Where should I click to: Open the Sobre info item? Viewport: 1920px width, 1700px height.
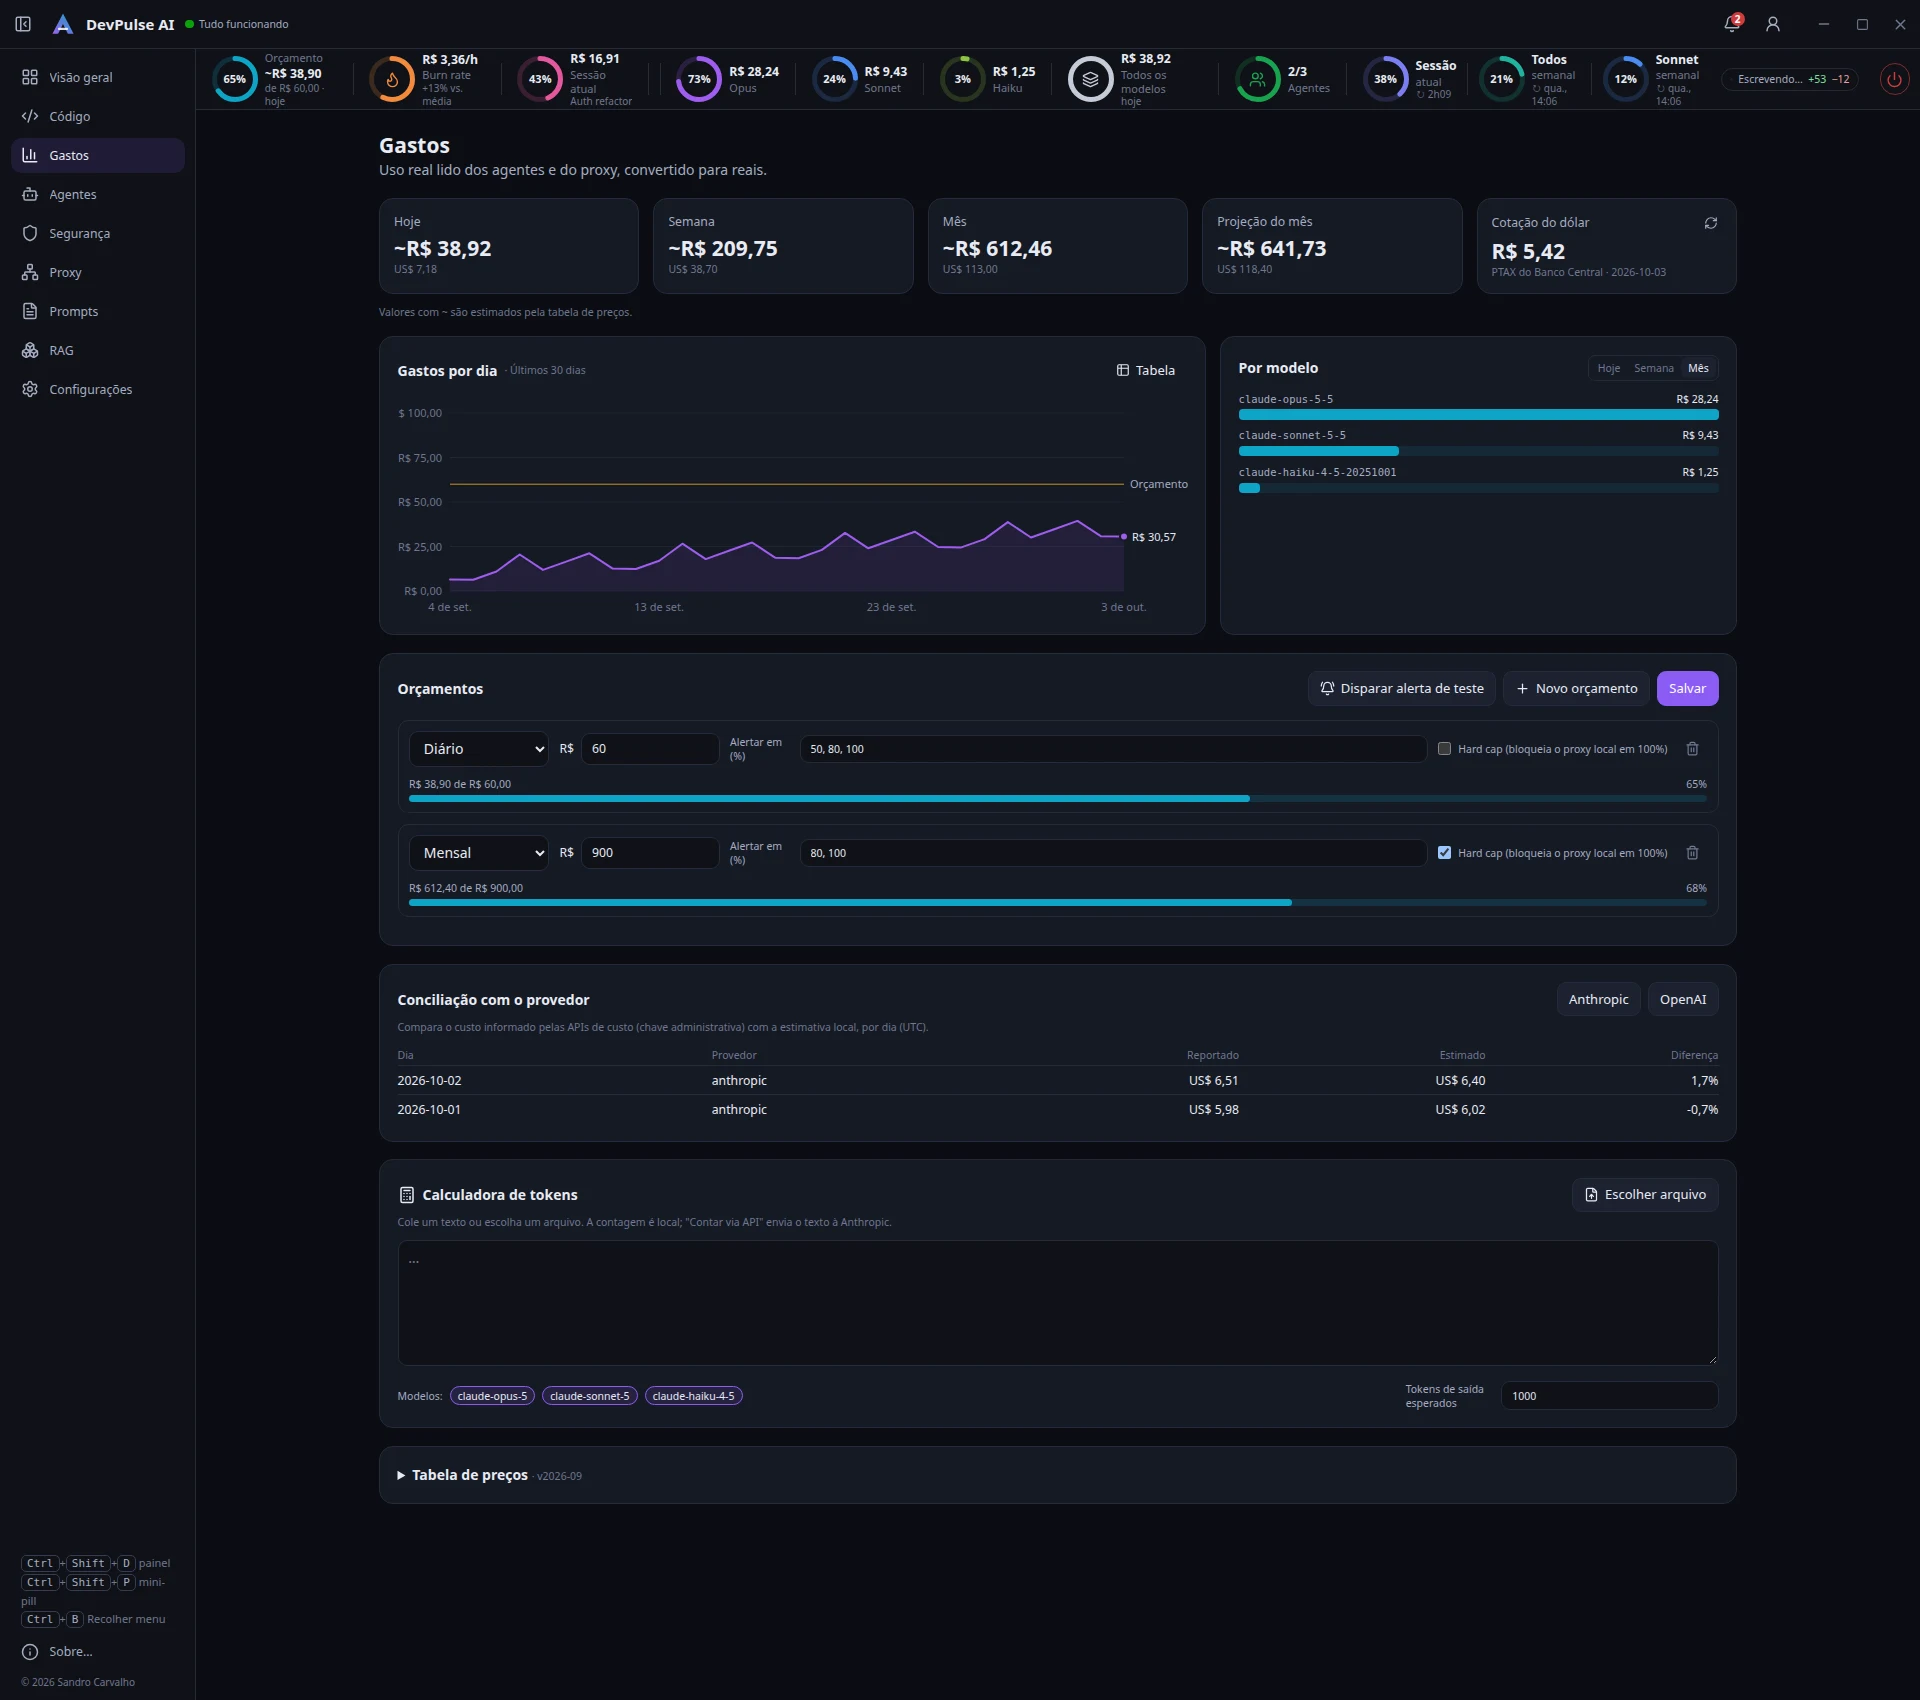[58, 1651]
